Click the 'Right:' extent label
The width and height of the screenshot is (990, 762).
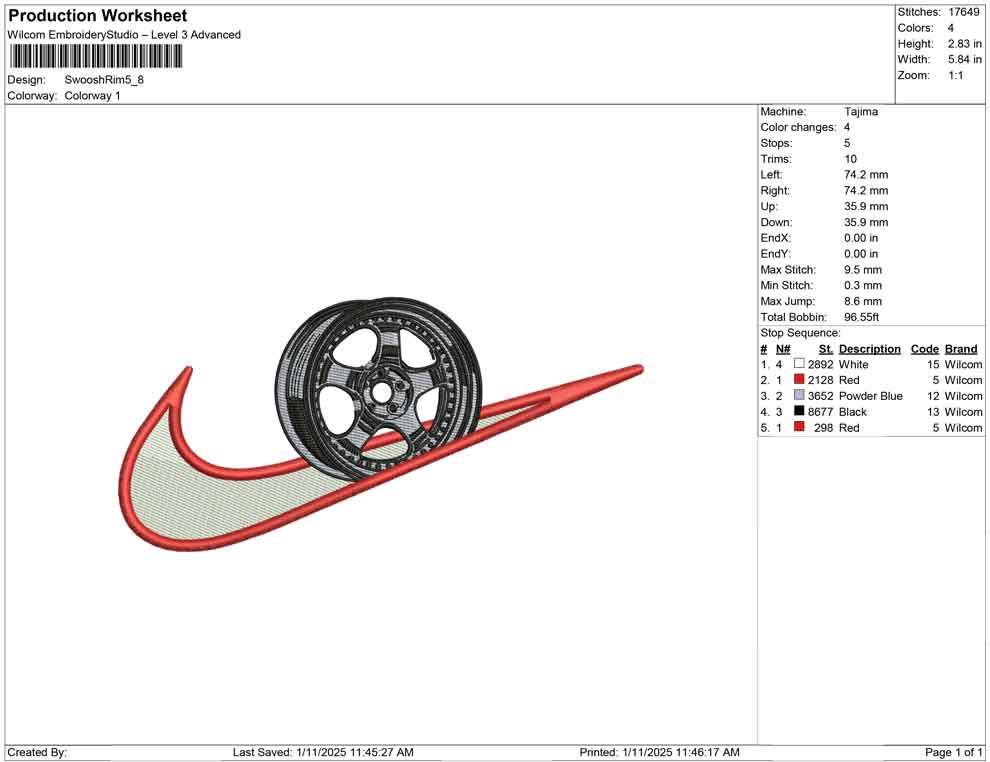[775, 190]
